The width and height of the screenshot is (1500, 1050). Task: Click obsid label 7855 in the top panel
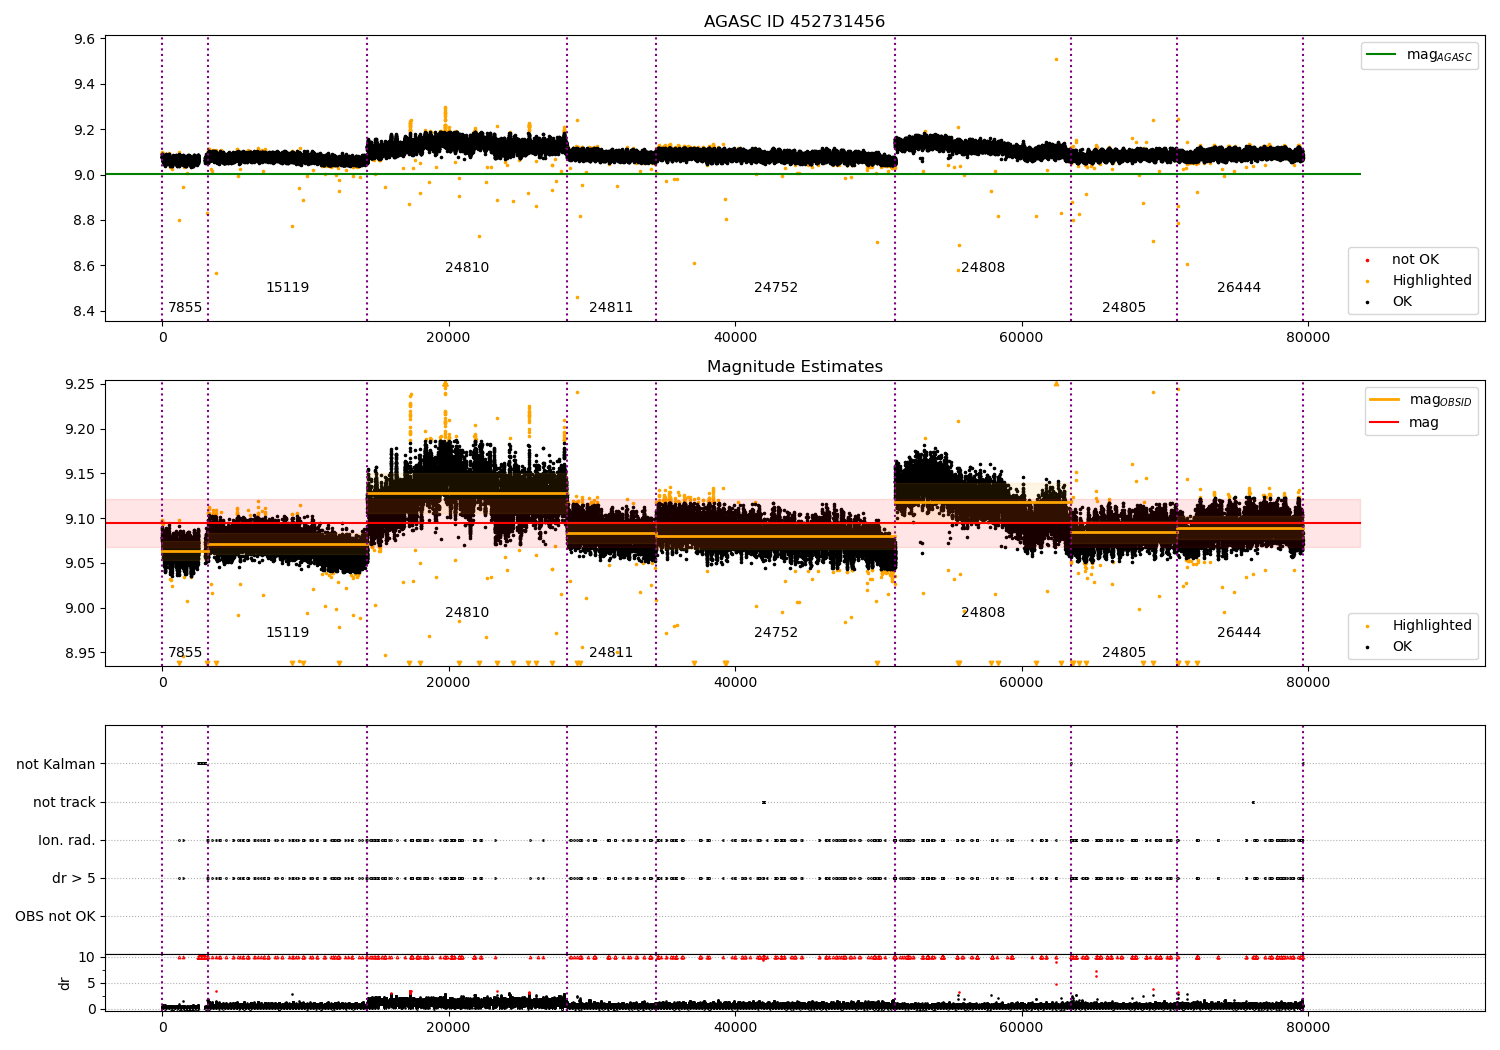point(185,308)
